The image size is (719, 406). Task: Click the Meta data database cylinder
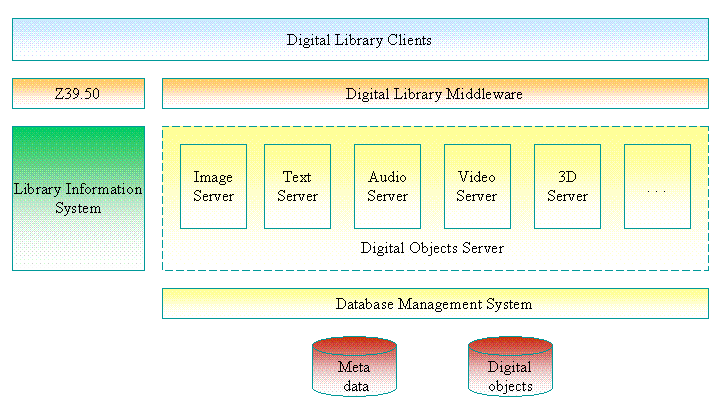(x=354, y=366)
